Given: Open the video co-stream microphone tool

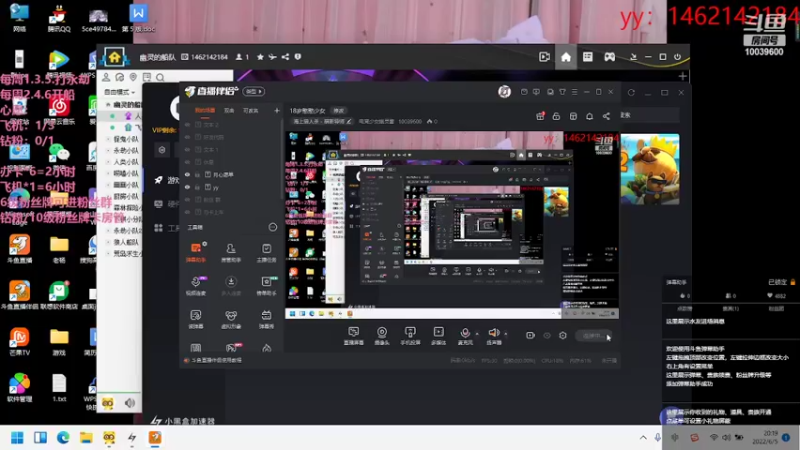Looking at the screenshot, I should (196, 285).
